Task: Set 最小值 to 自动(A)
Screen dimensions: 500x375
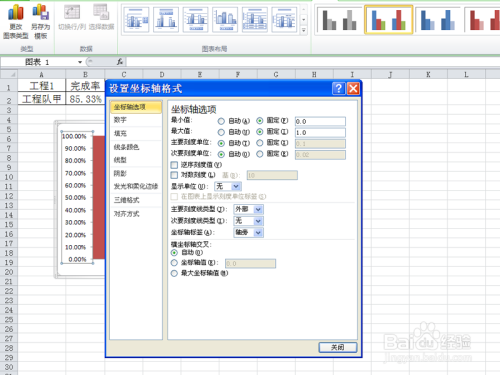Action: pos(221,121)
